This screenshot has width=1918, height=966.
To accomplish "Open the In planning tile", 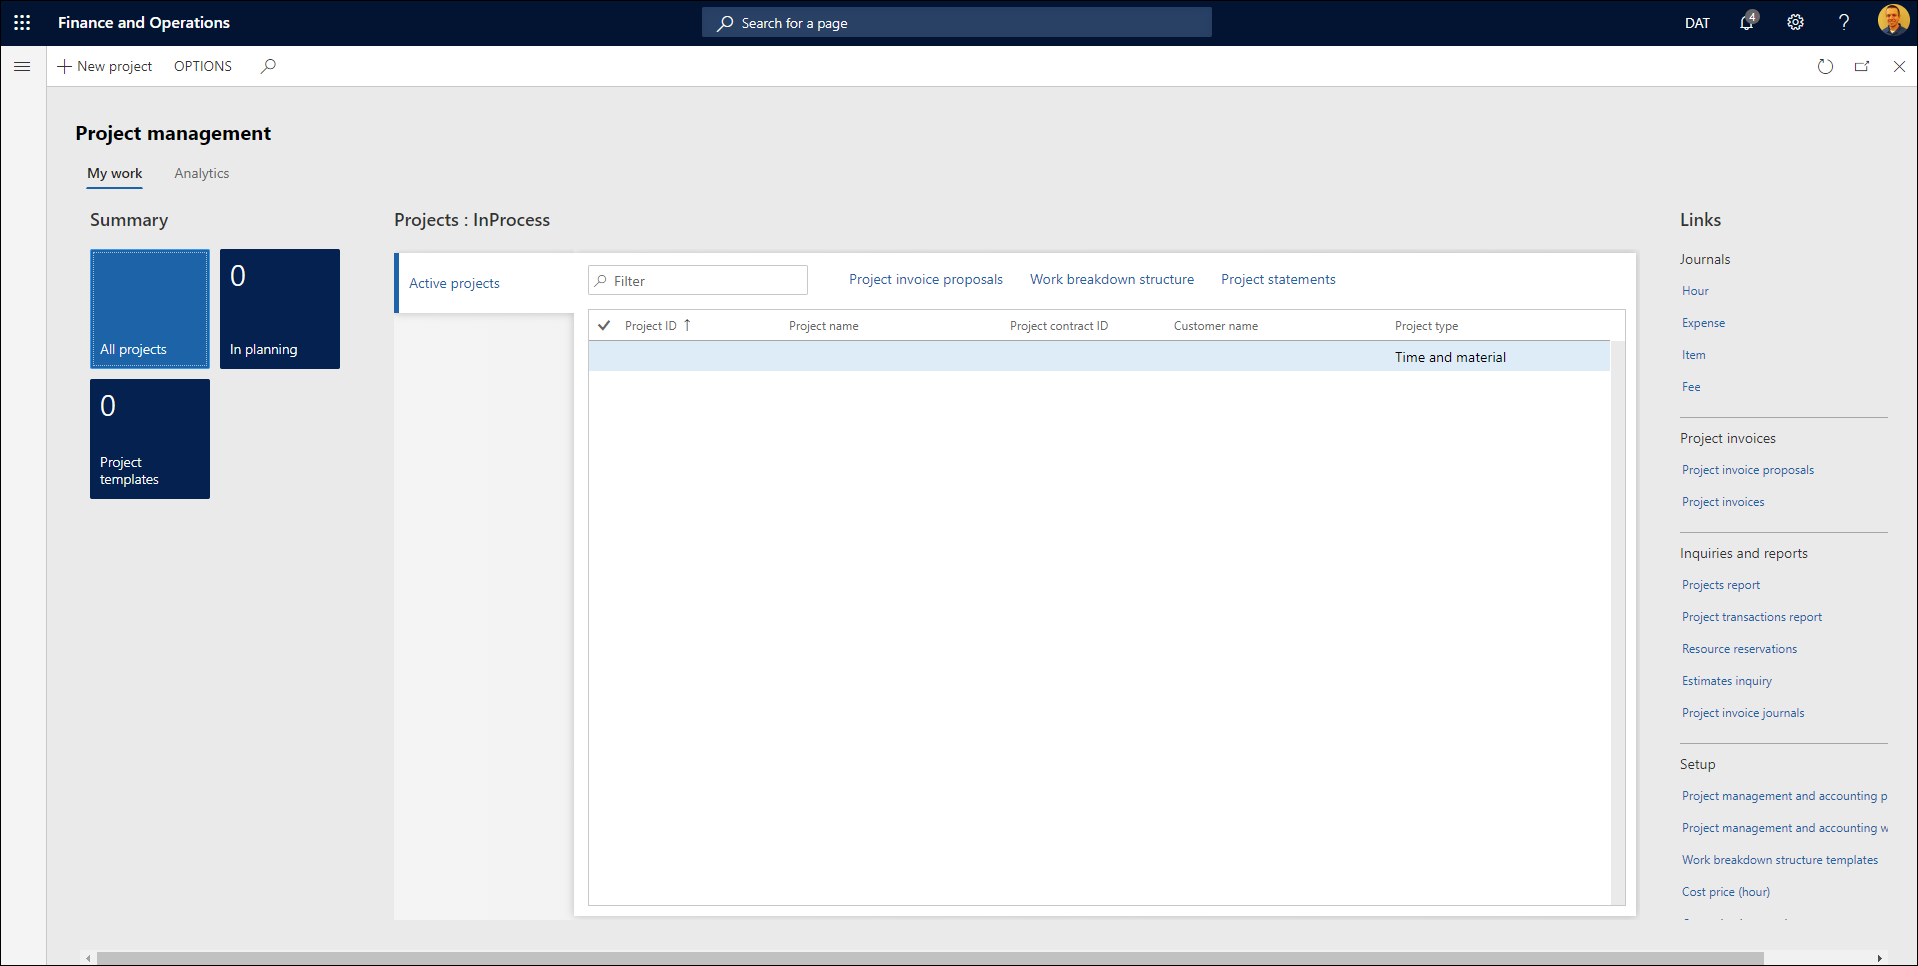I will coord(280,309).
